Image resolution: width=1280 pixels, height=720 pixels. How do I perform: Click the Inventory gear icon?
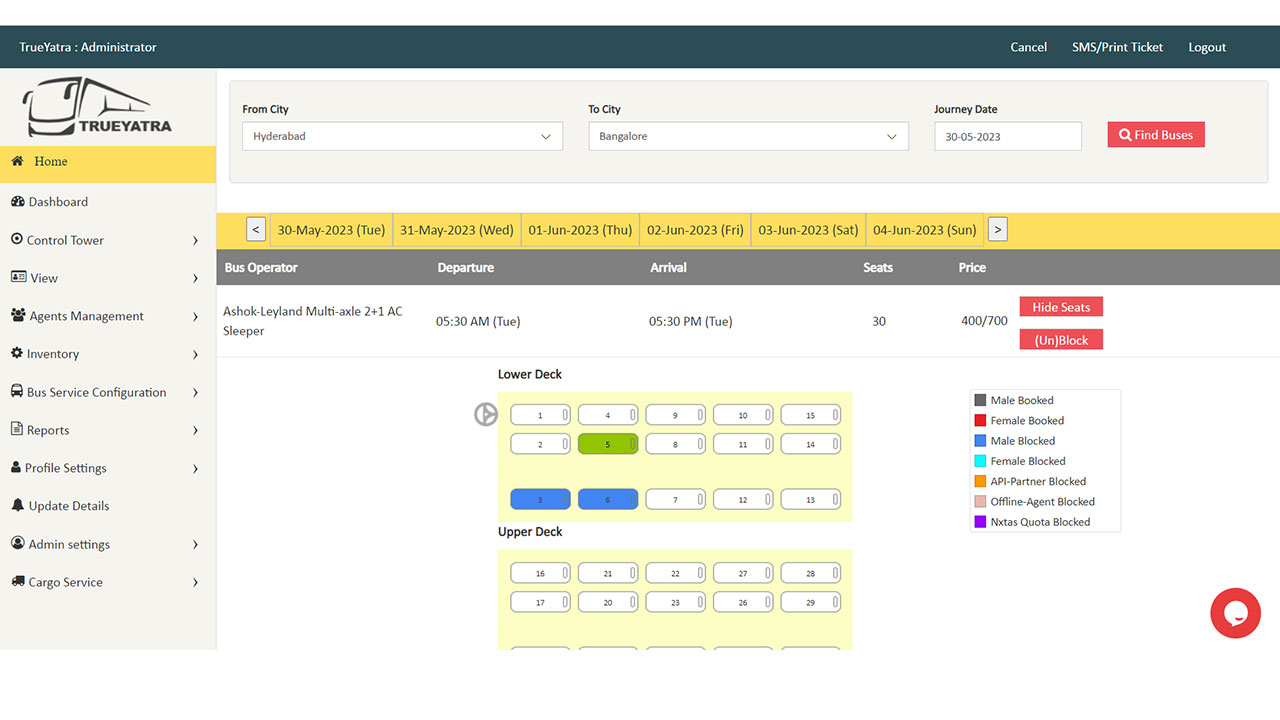point(17,354)
